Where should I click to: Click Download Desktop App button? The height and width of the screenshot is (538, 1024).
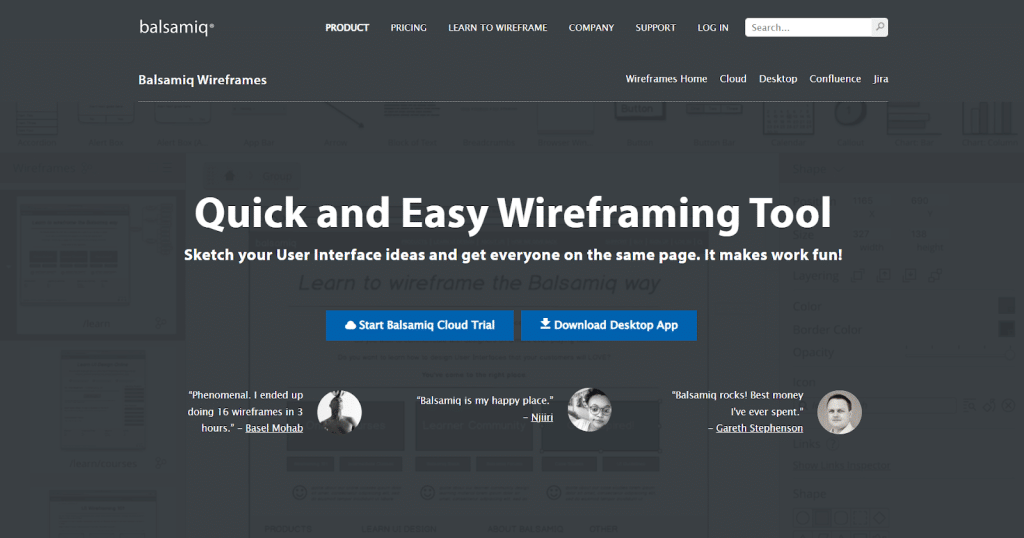[x=609, y=325]
